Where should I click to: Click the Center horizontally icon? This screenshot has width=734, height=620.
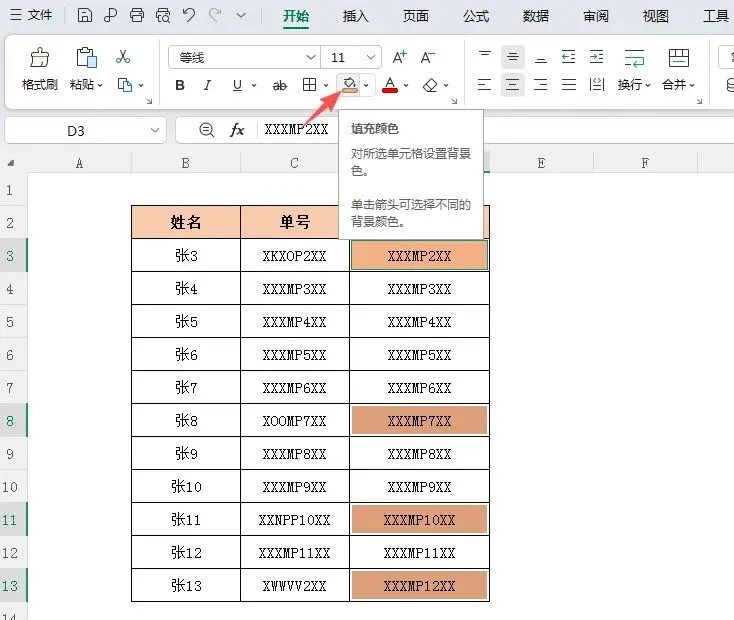(x=513, y=85)
